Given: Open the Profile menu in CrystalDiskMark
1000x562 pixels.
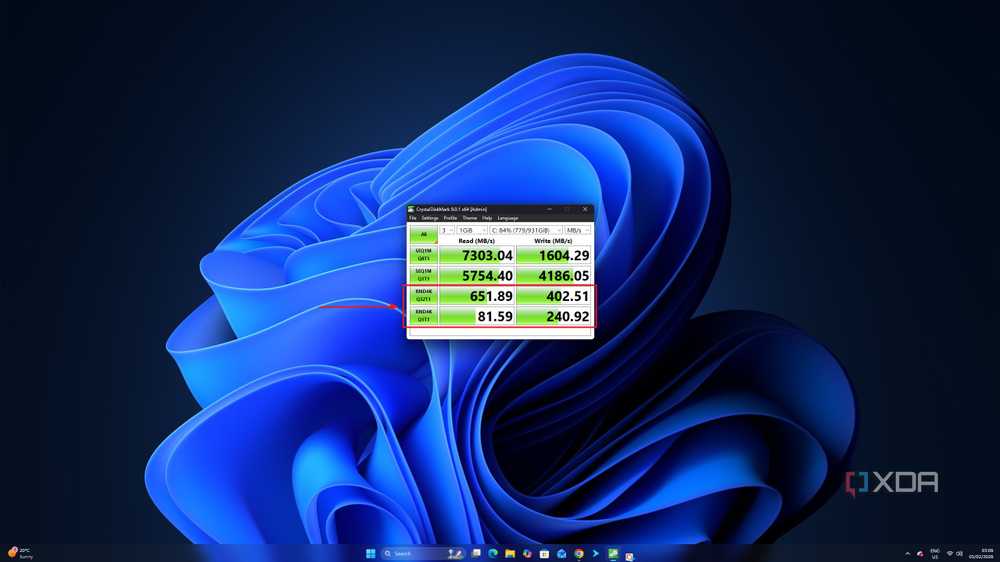Looking at the screenshot, I should click(450, 218).
